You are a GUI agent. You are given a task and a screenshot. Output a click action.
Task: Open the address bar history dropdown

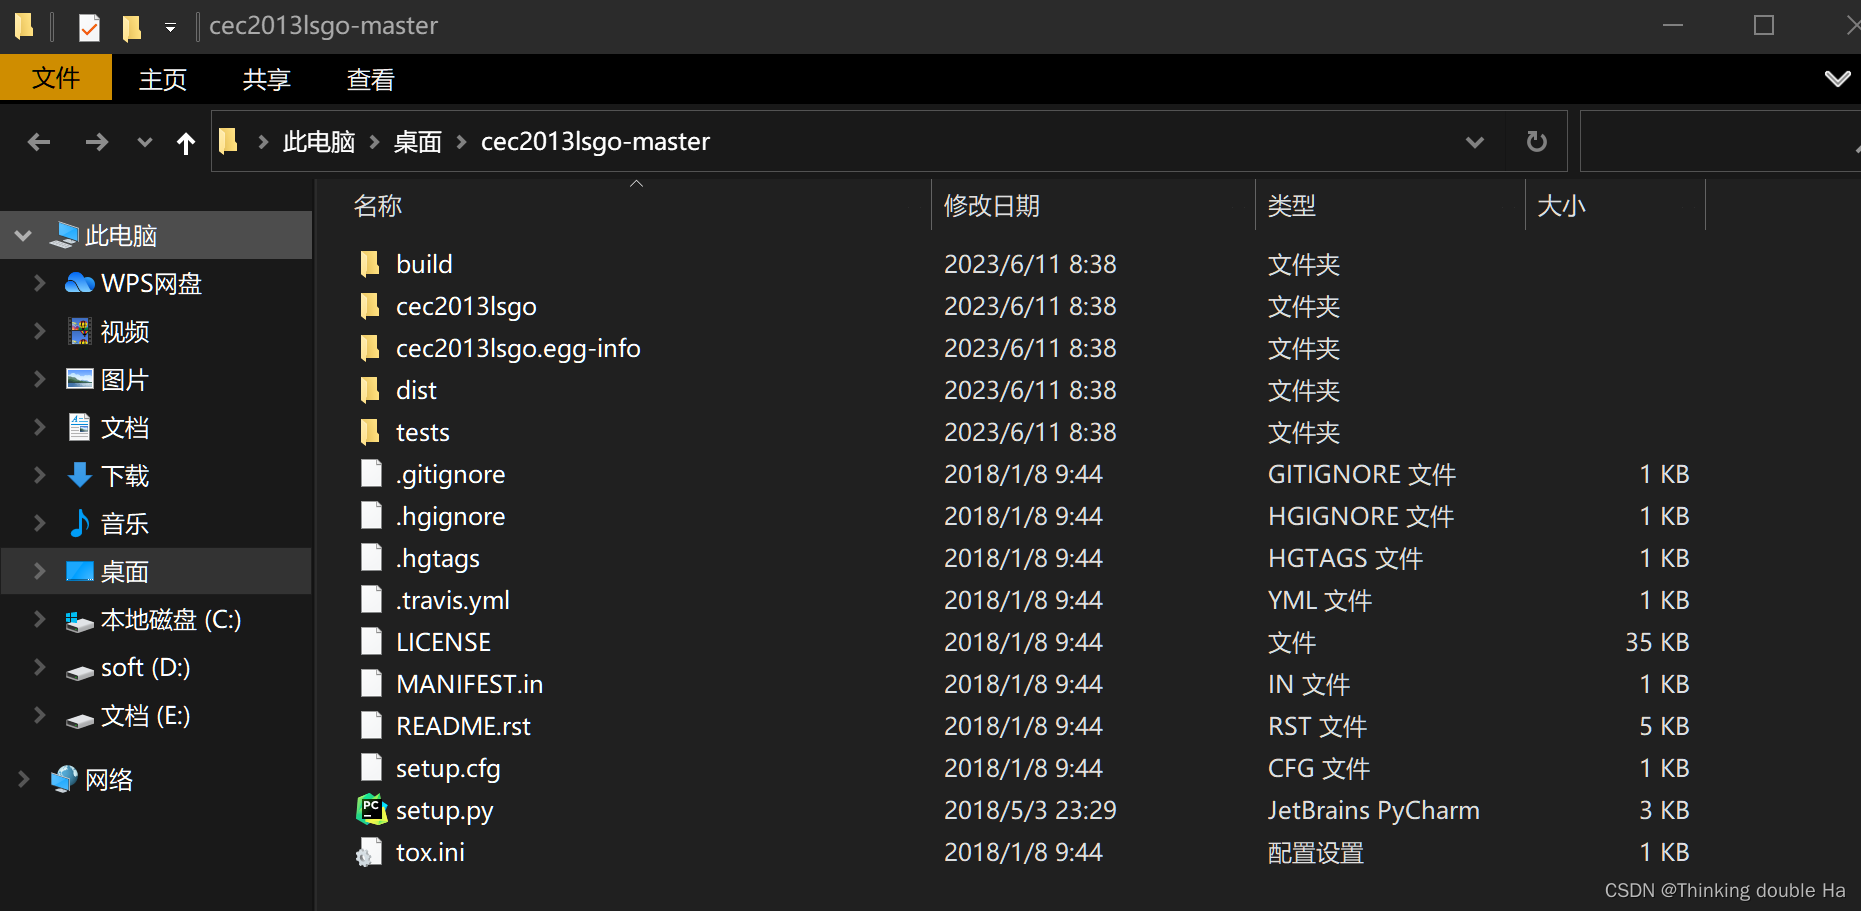coord(1474,141)
